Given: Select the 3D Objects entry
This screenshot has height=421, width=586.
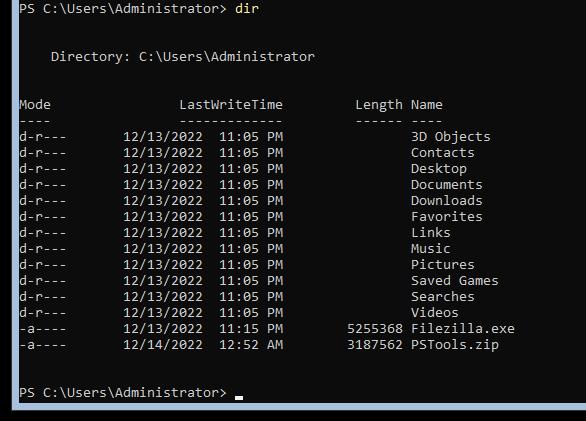Looking at the screenshot, I should click(x=451, y=137).
